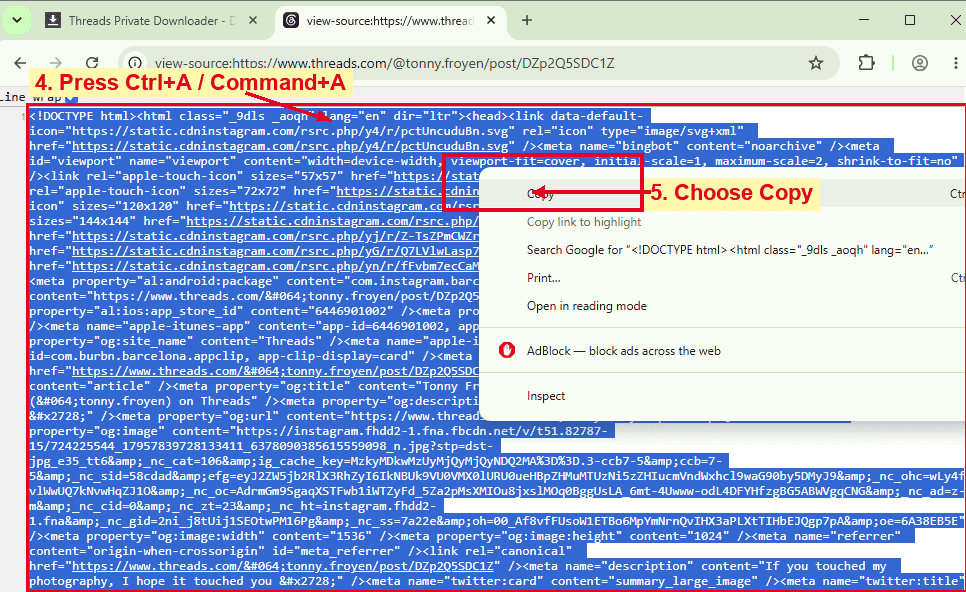Close the view-source tab
Screen dimensions: 966x592
coord(491,20)
